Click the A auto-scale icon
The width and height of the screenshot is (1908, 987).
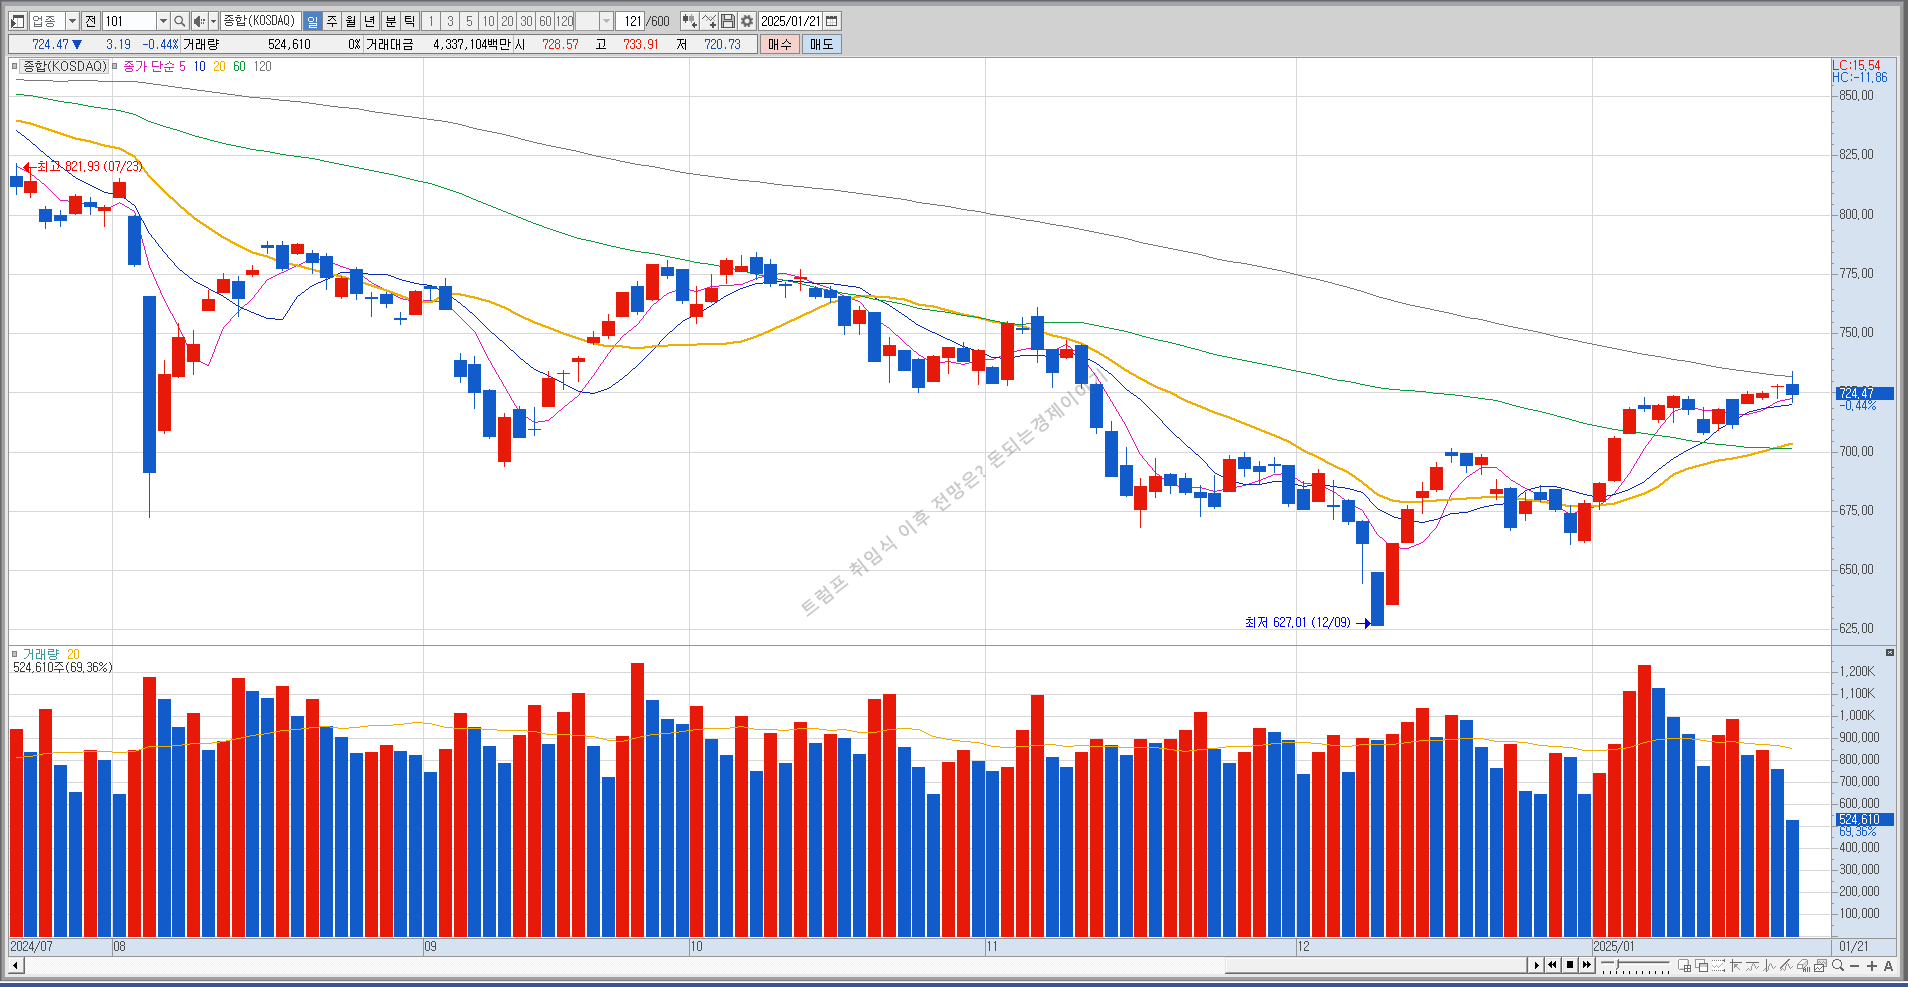pyautogui.click(x=1888, y=966)
